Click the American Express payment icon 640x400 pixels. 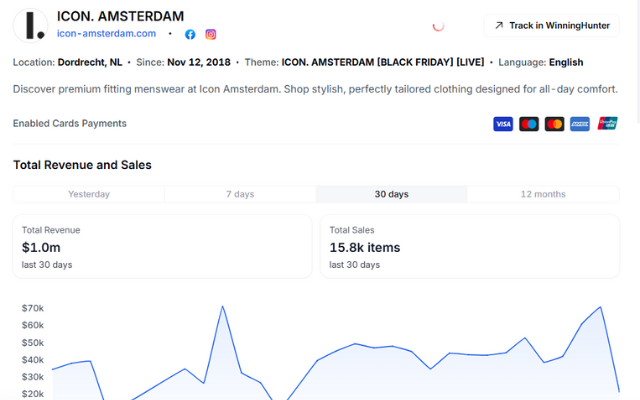[x=580, y=124]
